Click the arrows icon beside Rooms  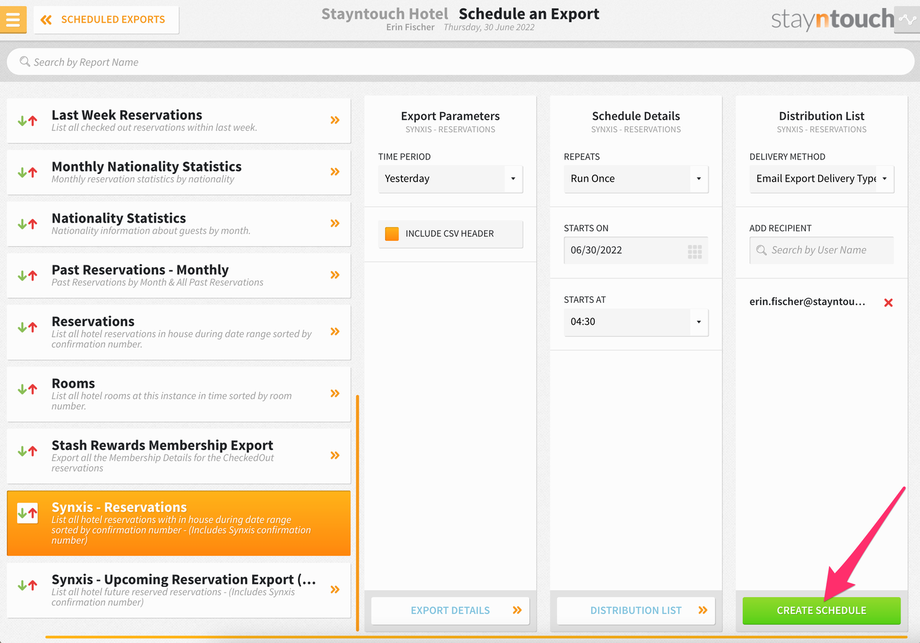[x=28, y=389]
